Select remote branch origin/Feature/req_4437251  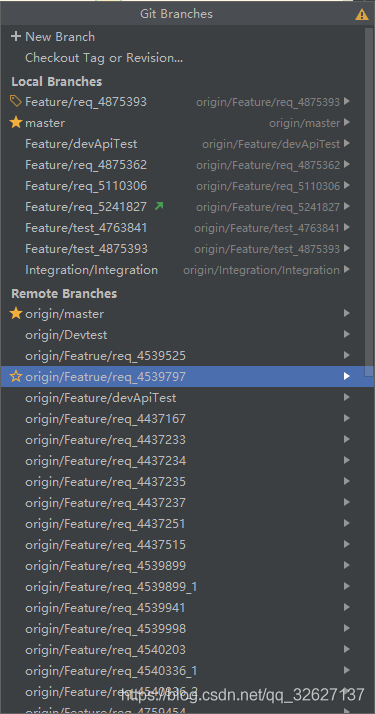[x=106, y=524]
